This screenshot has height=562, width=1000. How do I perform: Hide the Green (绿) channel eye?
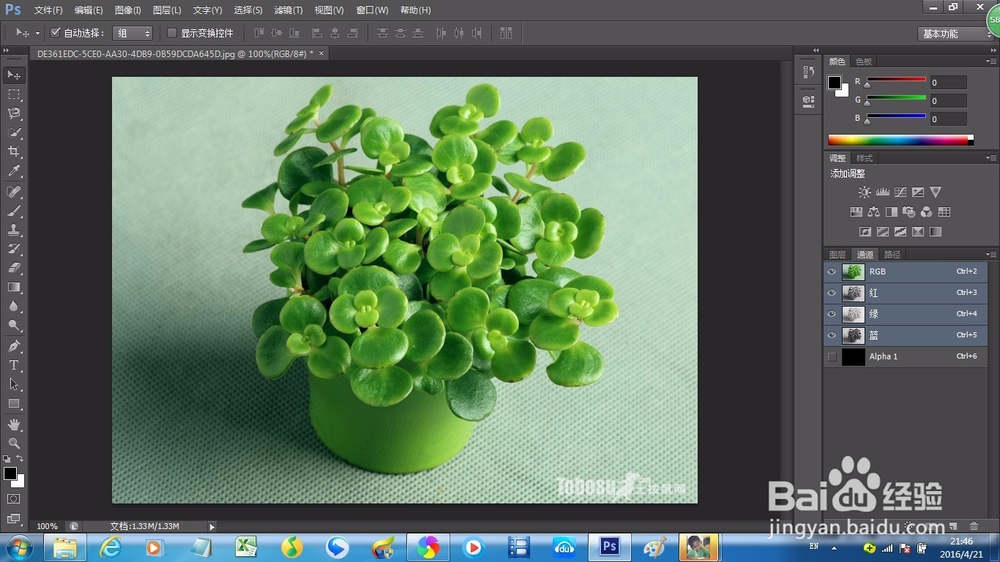(x=832, y=314)
